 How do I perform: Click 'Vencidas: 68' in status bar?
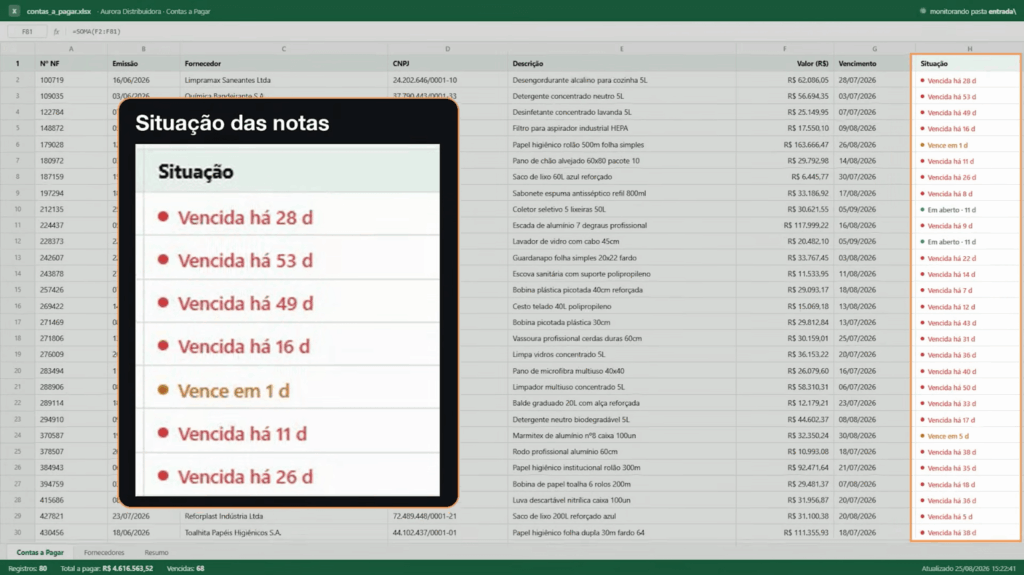point(185,568)
